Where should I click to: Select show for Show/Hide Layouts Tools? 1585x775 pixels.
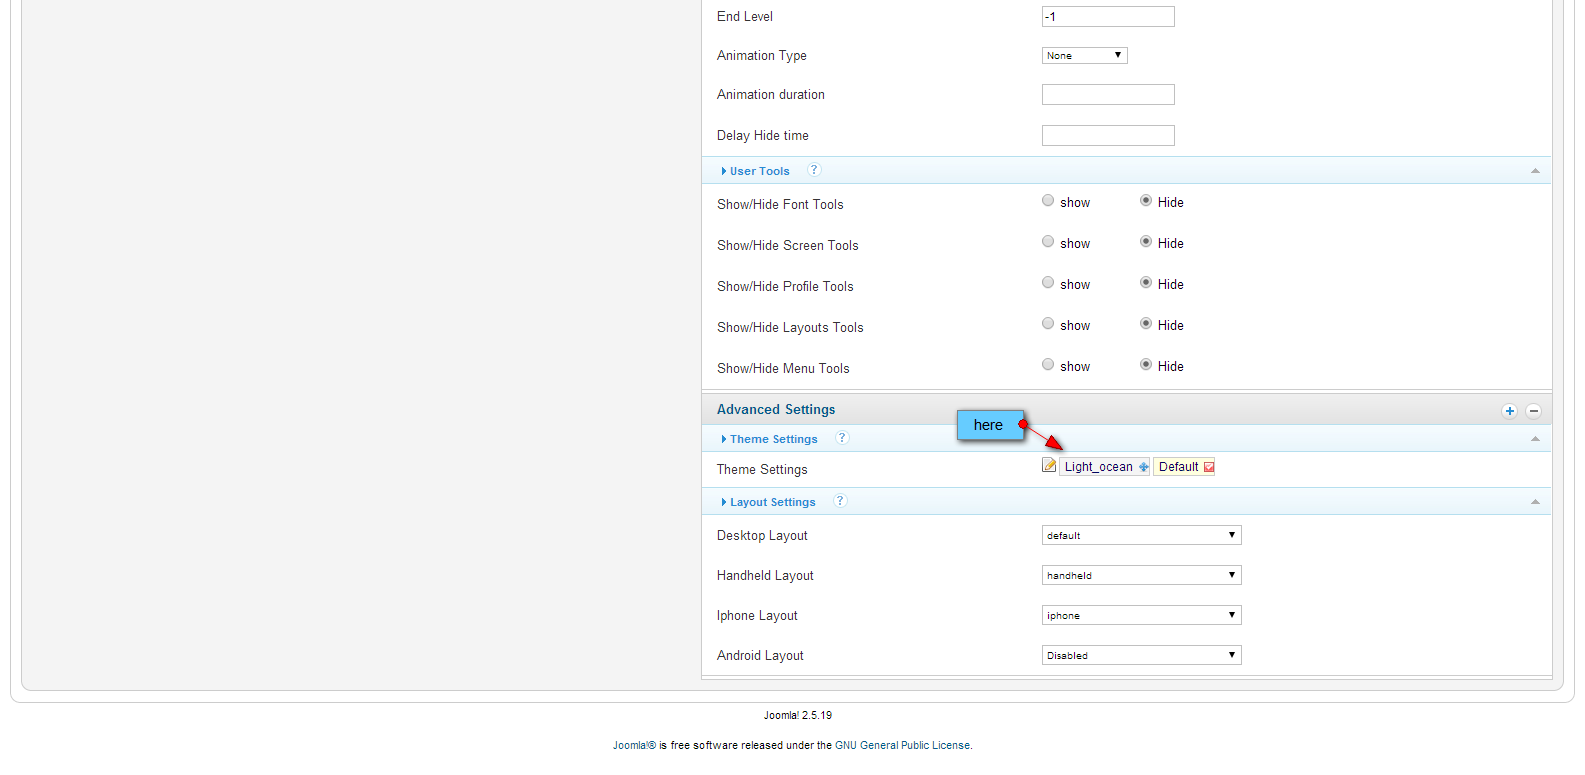[1048, 324]
